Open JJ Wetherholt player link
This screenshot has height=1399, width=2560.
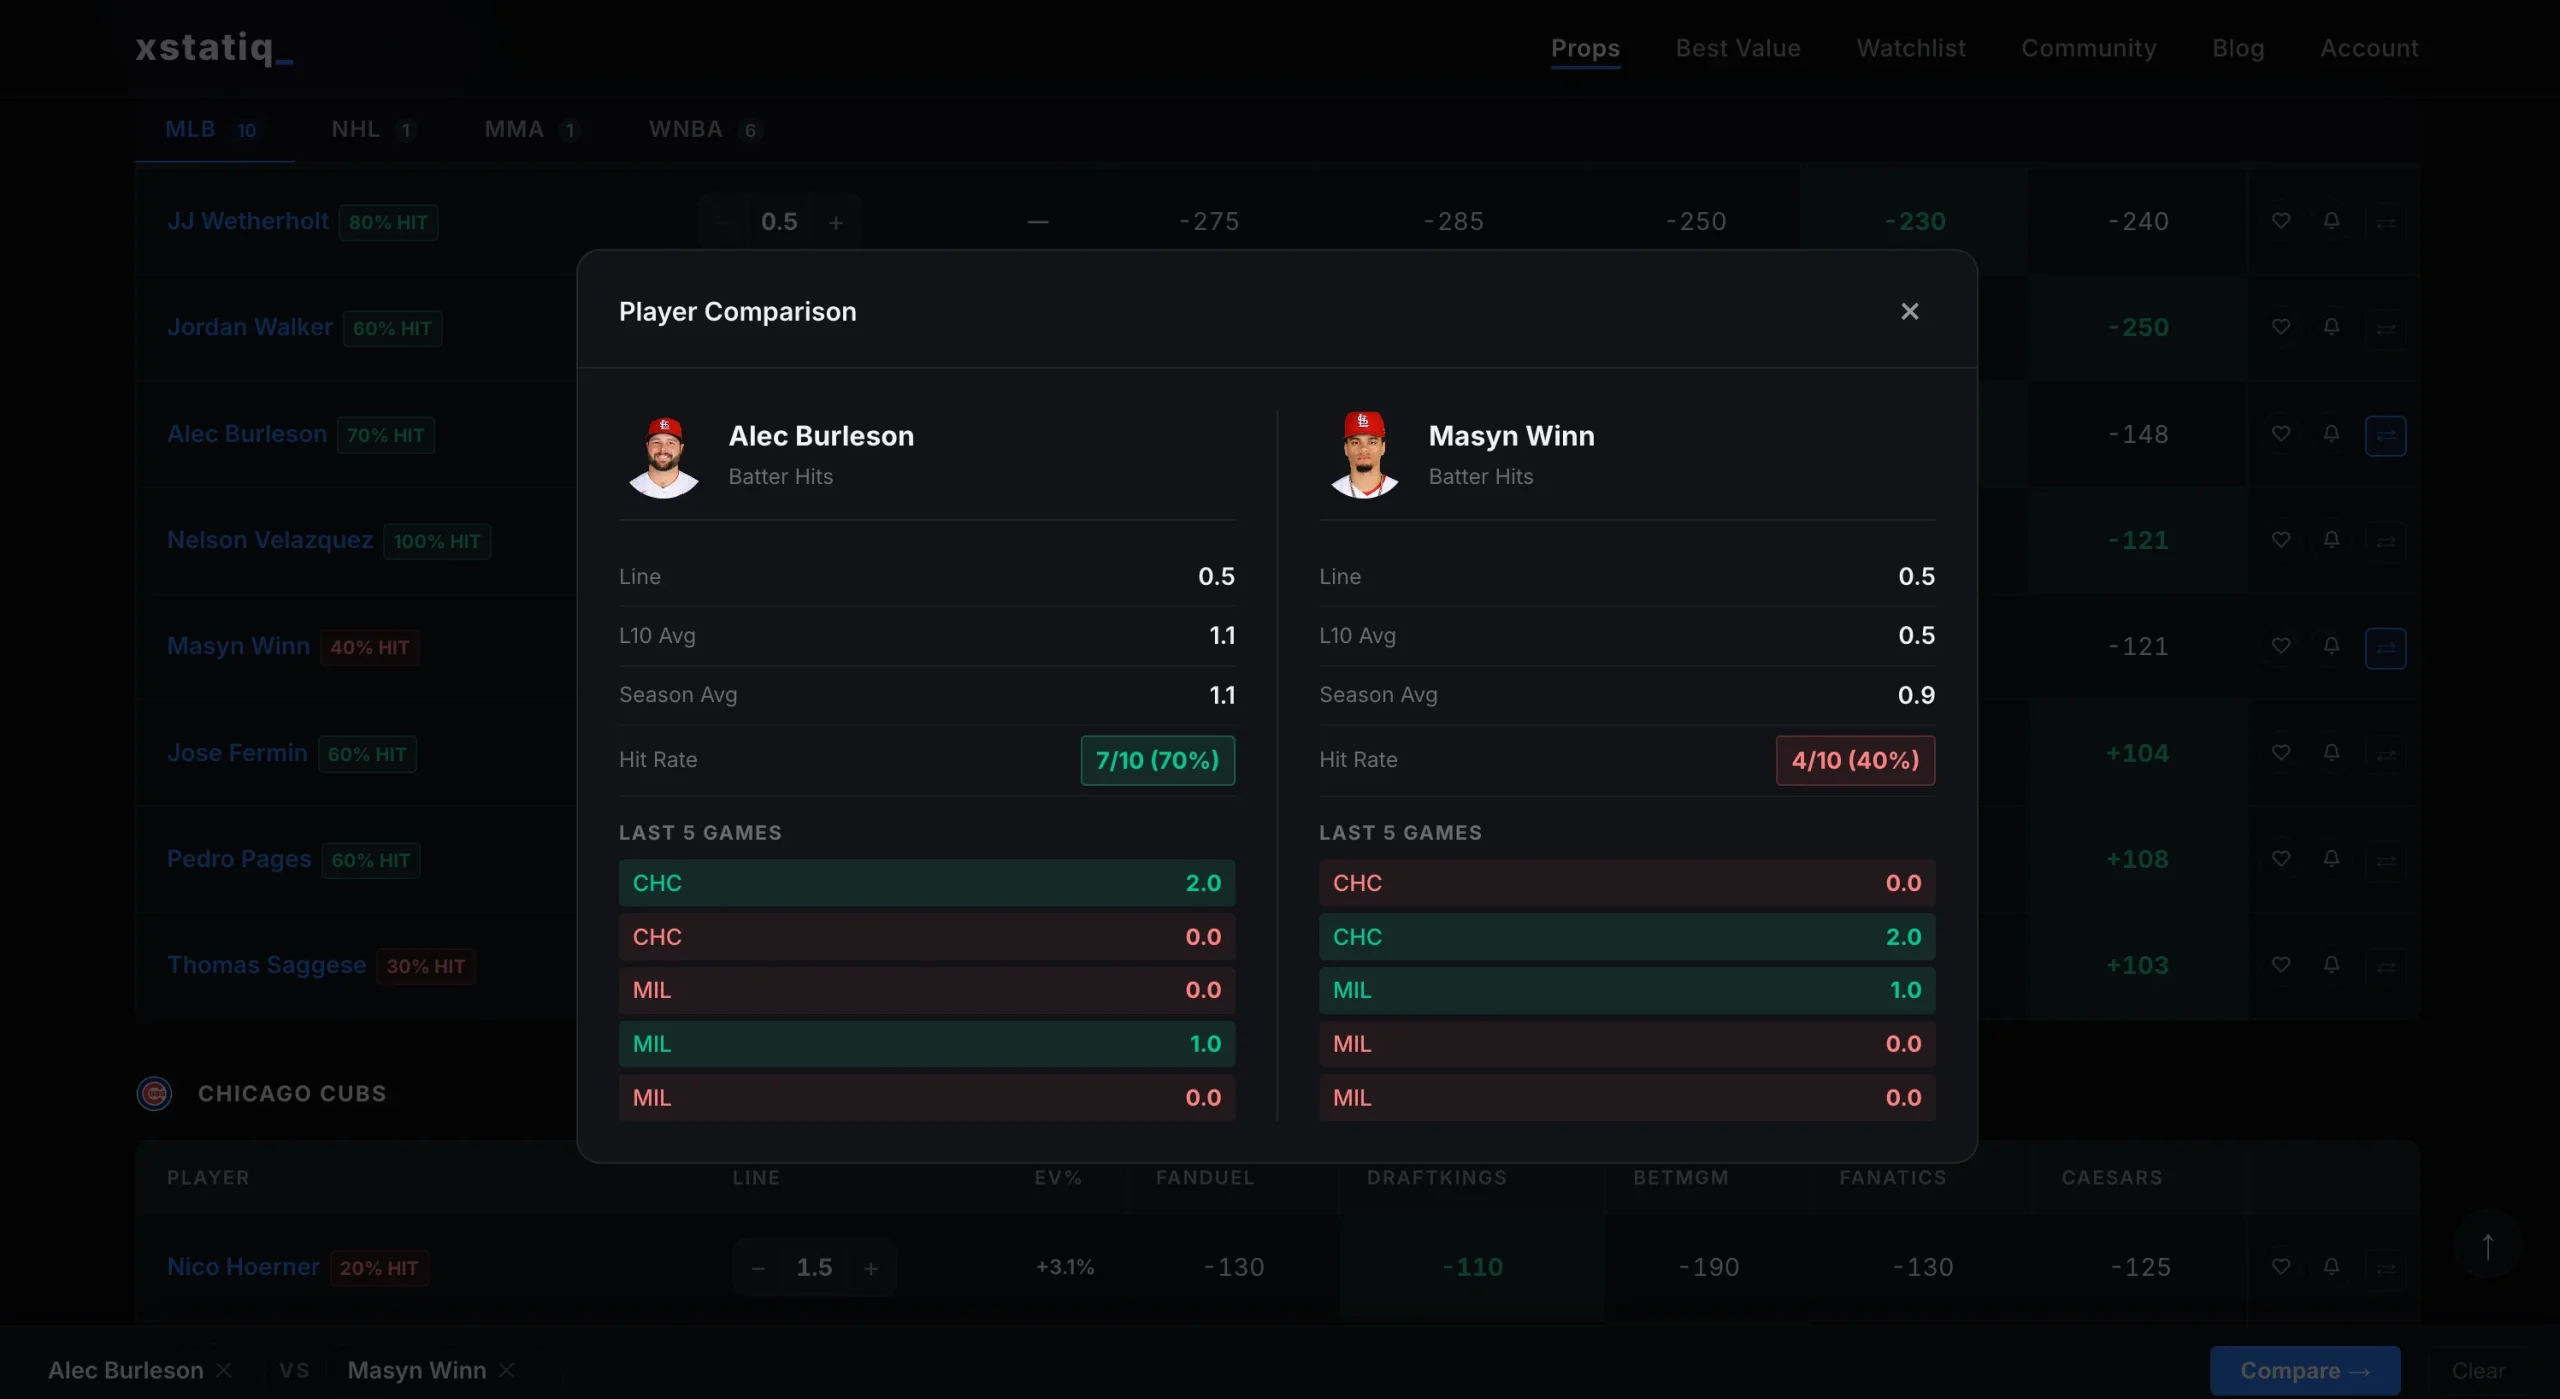pos(247,221)
